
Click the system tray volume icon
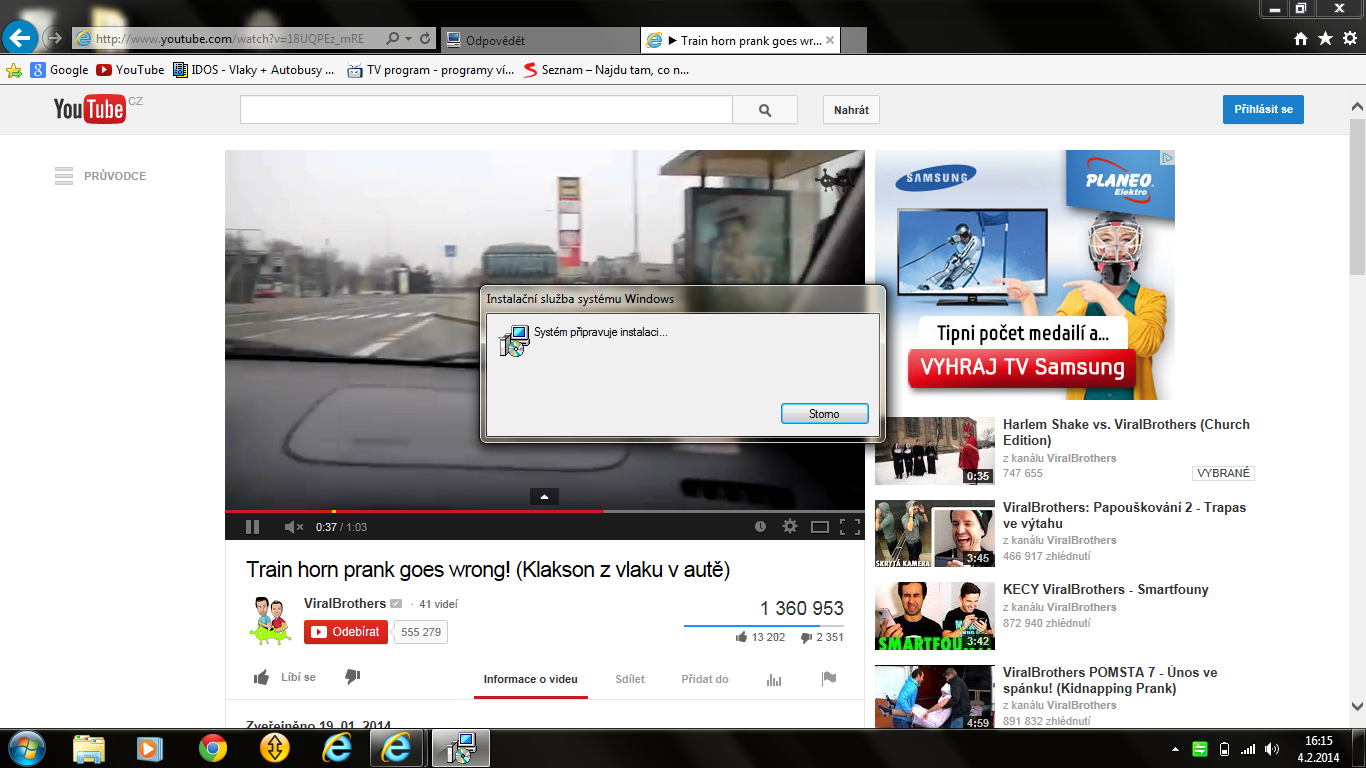pos(1272,749)
